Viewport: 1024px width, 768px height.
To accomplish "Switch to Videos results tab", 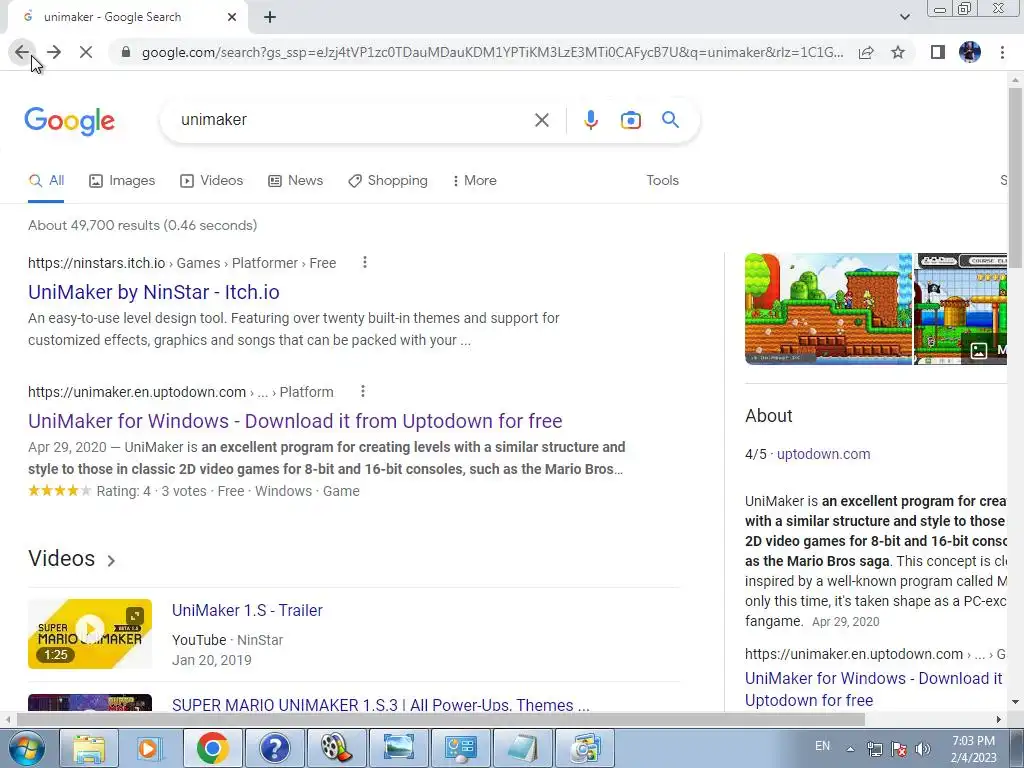I will 212,181.
